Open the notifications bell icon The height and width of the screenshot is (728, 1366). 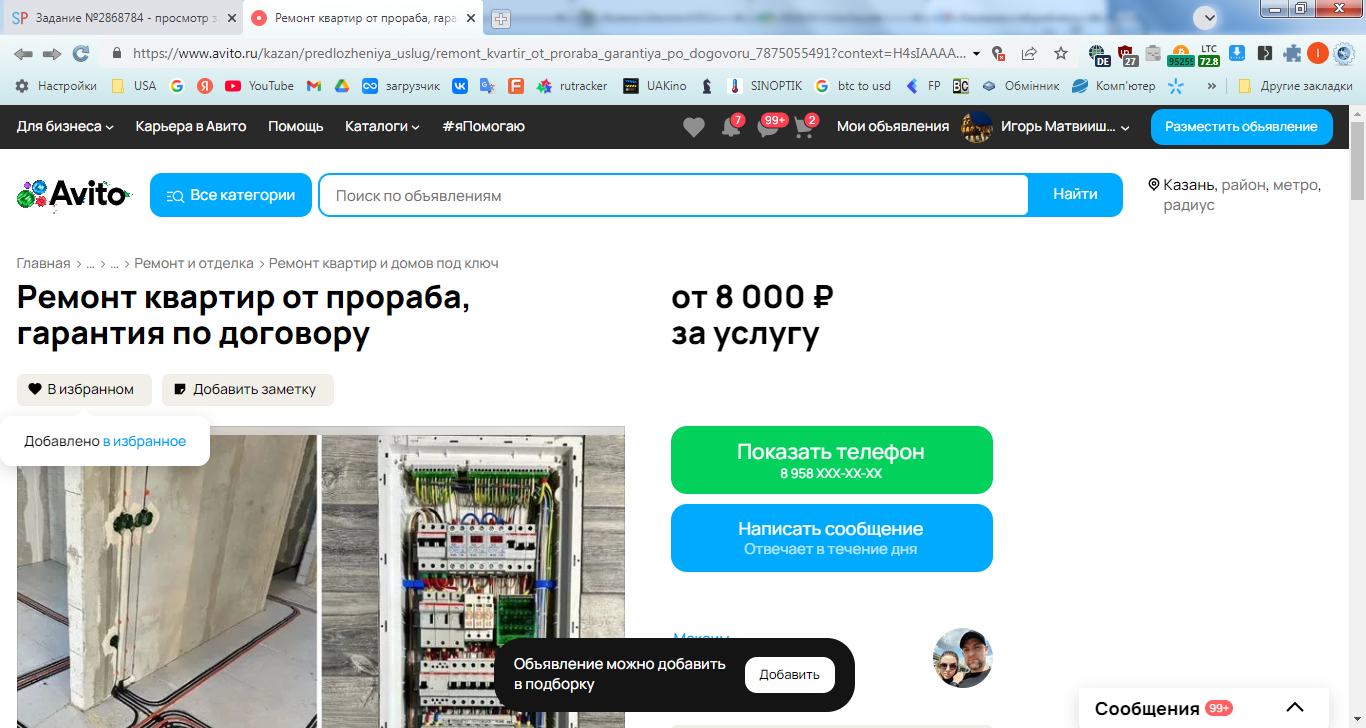pos(731,127)
